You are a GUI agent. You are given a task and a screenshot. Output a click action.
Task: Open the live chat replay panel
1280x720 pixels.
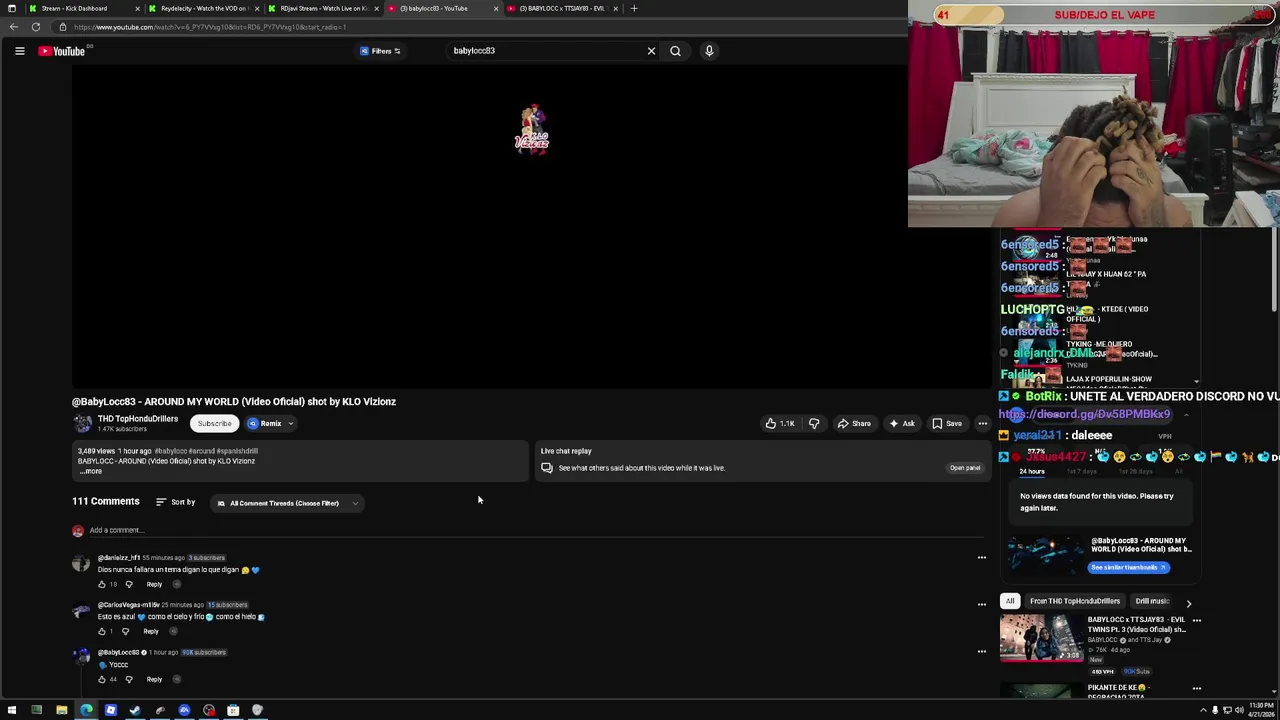[x=965, y=468]
